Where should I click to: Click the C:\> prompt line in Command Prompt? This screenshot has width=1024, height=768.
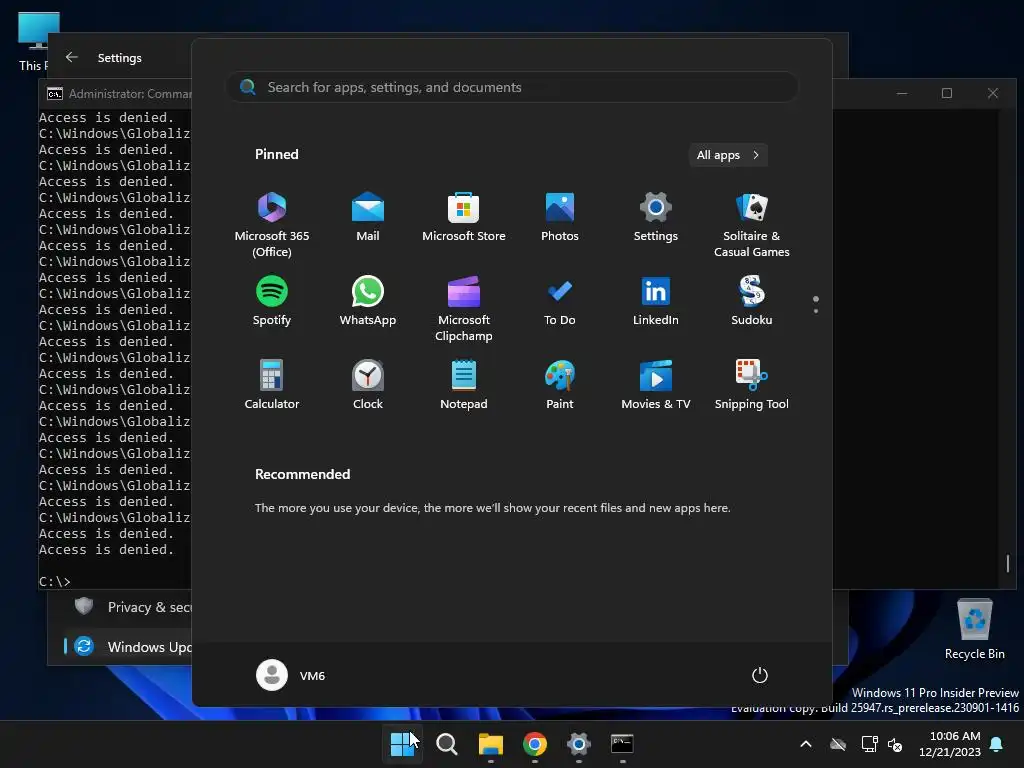(x=55, y=581)
